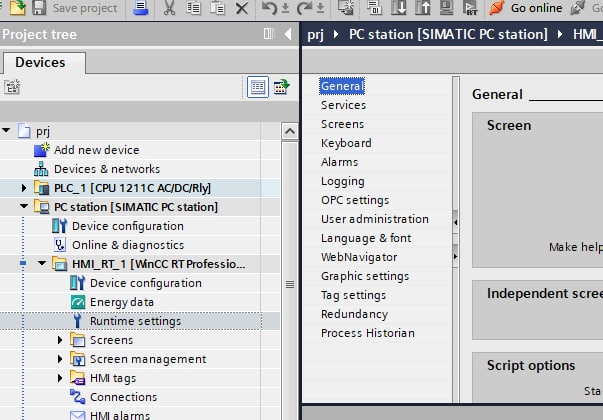Click prj in the breadcrumb path
Image resolution: width=603 pixels, height=420 pixels.
tap(315, 34)
